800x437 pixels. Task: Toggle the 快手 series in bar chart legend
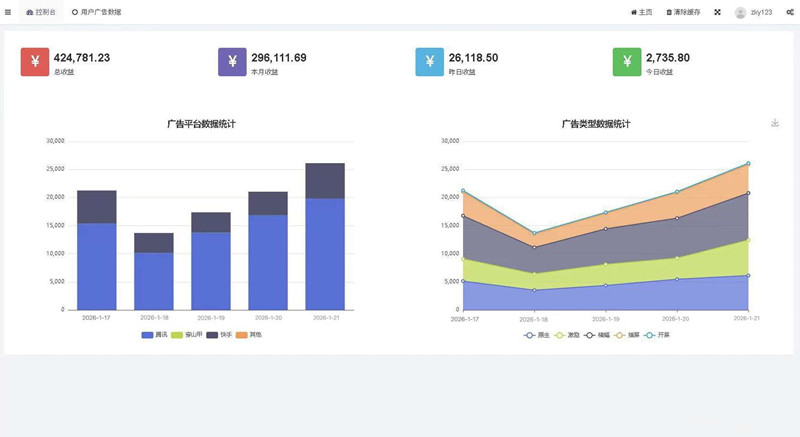[216, 334]
